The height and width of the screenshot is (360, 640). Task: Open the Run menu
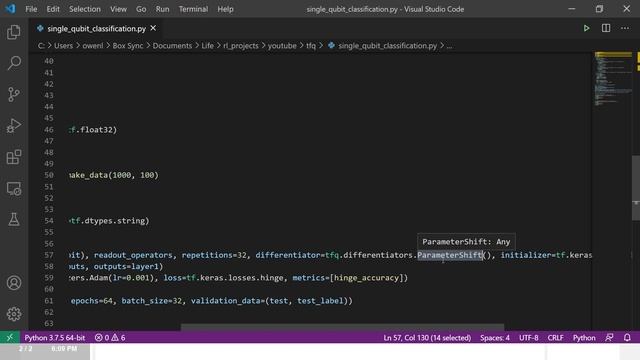click(162, 9)
